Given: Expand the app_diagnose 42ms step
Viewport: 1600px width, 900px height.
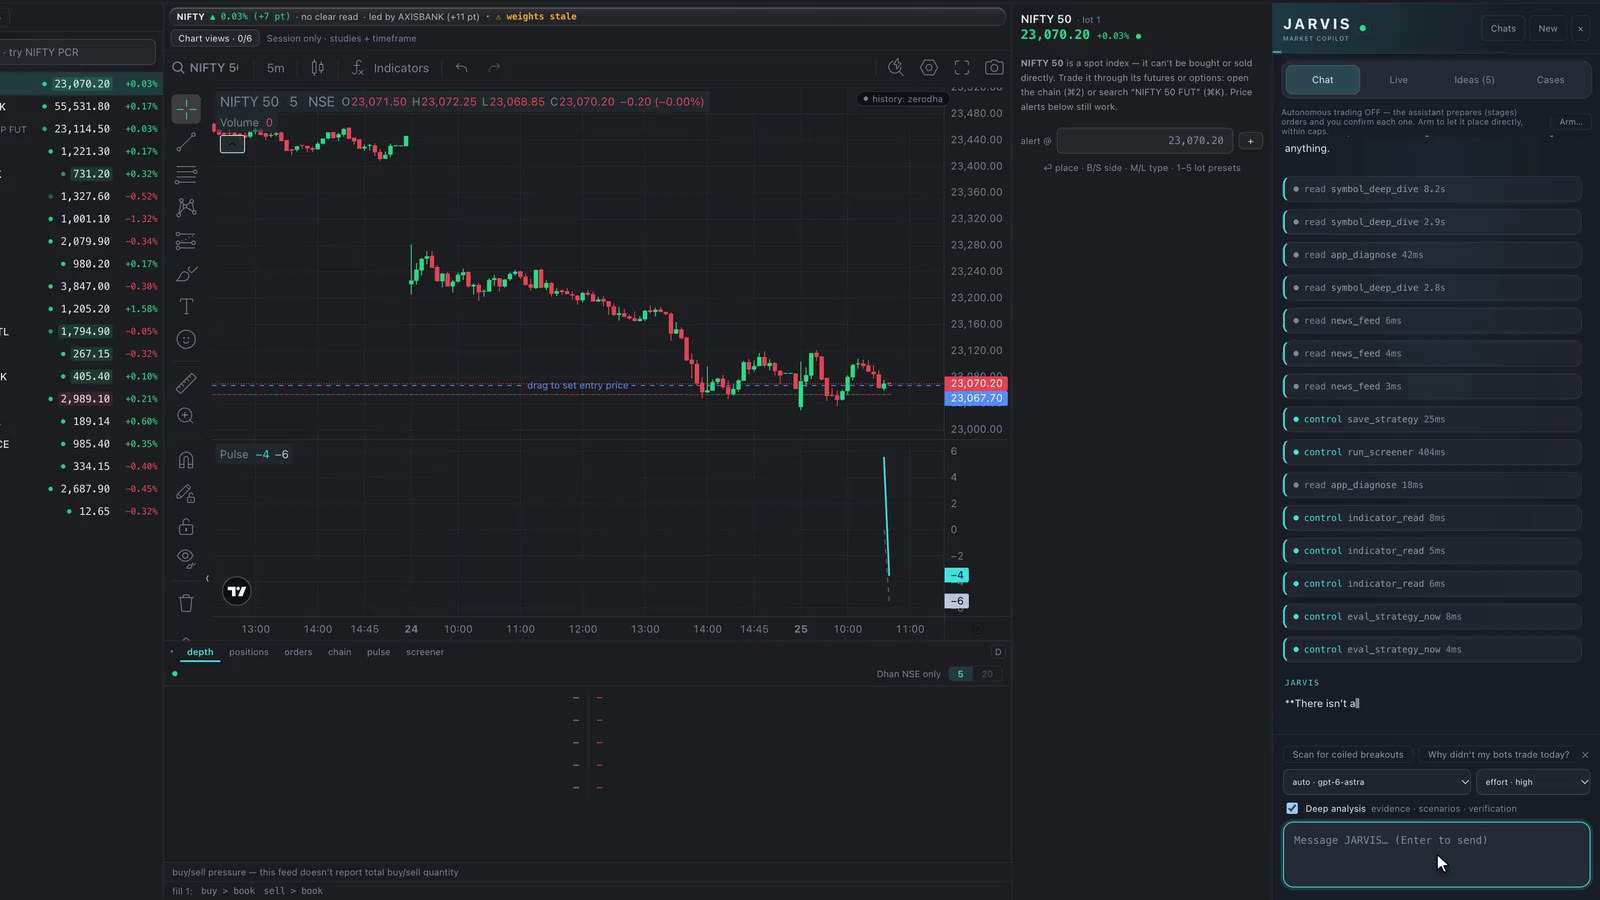Looking at the screenshot, I should [1432, 255].
